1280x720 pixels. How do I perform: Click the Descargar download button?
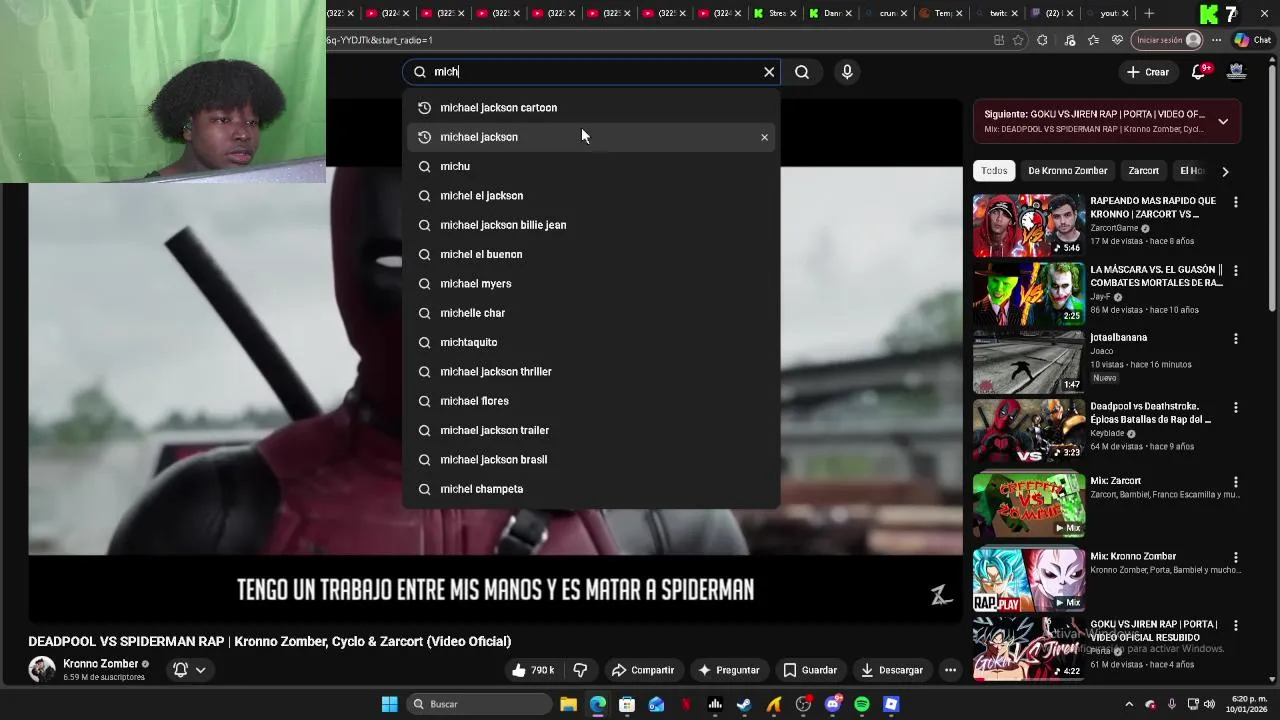[x=892, y=670]
